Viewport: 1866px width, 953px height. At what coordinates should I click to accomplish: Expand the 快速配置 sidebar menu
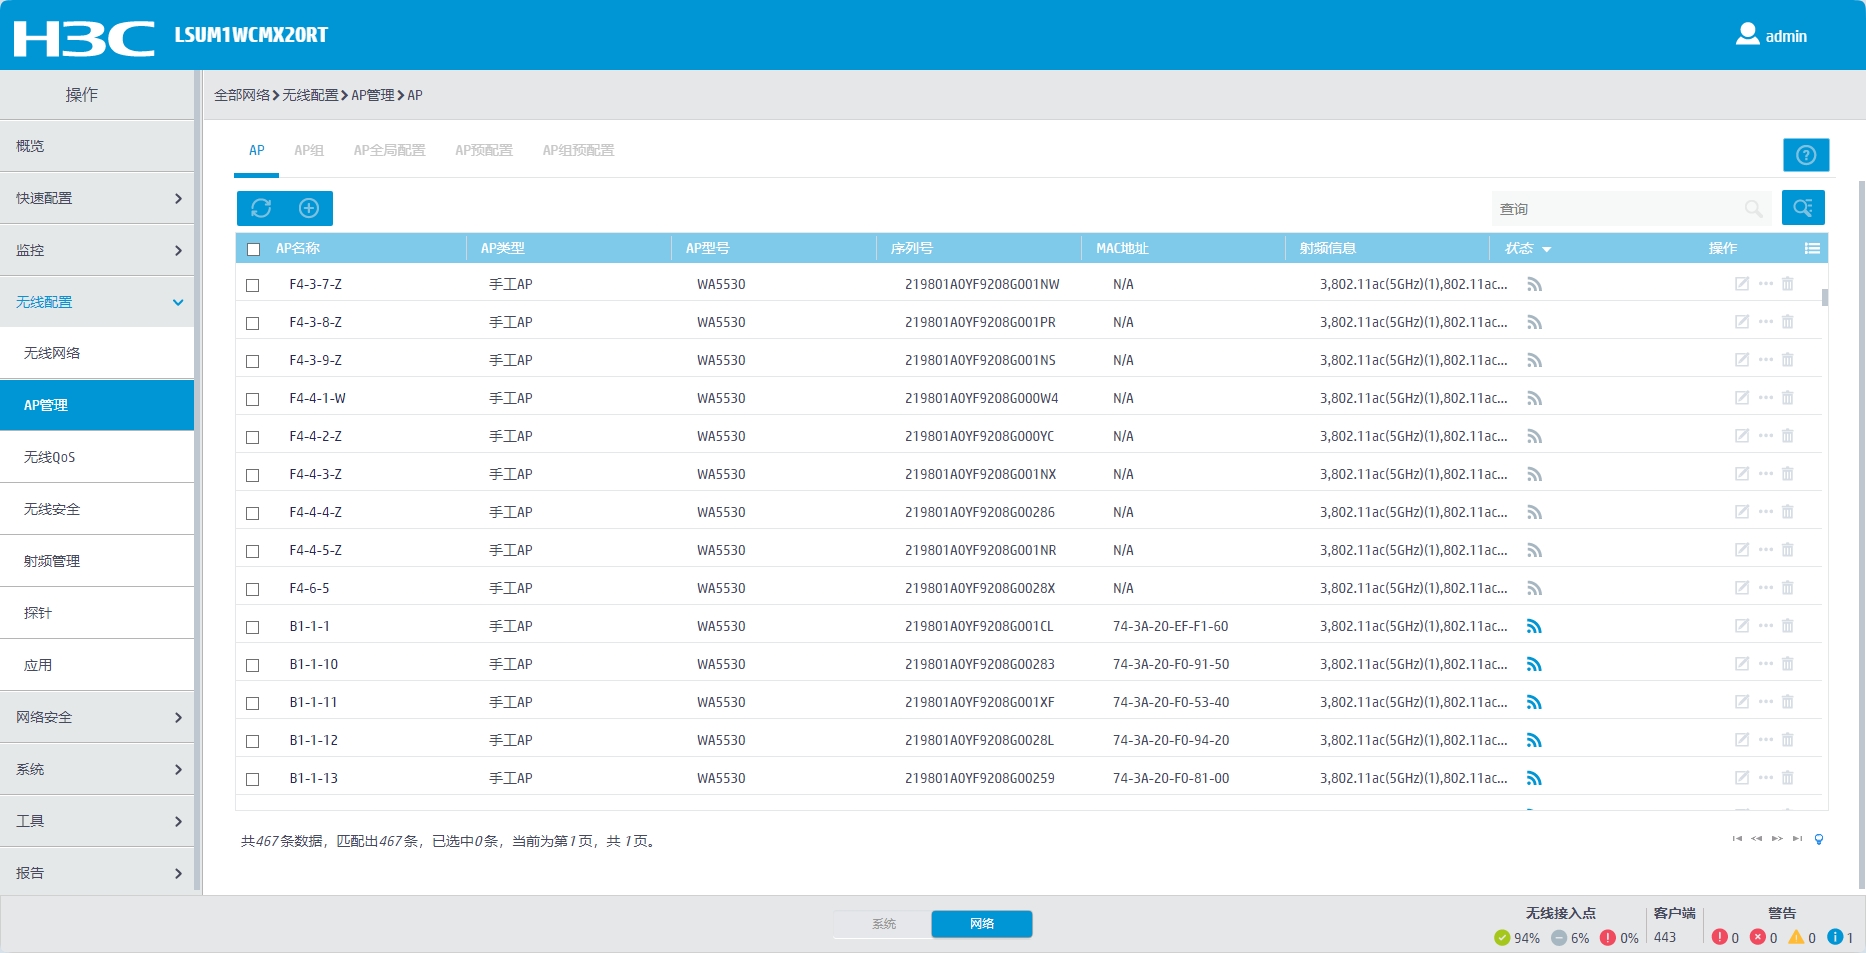97,198
